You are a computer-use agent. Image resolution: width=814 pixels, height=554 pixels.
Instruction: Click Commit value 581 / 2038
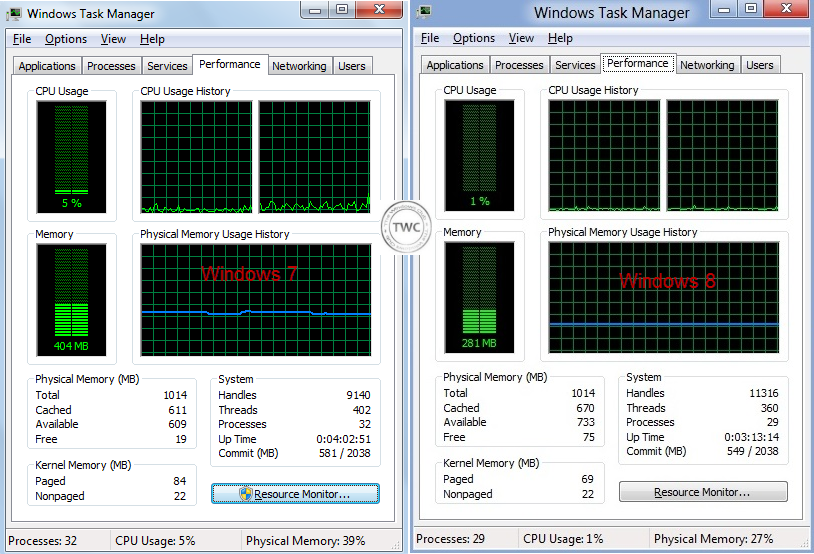click(344, 453)
